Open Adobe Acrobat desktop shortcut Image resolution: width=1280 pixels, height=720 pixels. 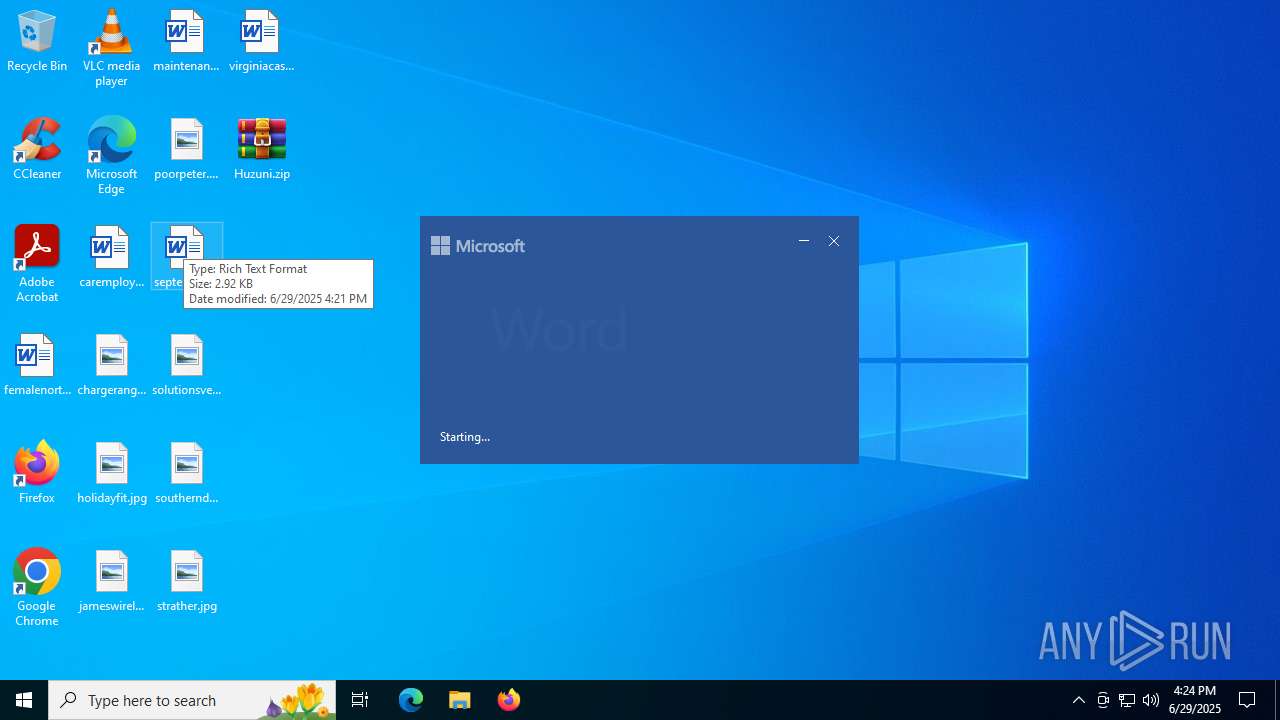tap(37, 264)
